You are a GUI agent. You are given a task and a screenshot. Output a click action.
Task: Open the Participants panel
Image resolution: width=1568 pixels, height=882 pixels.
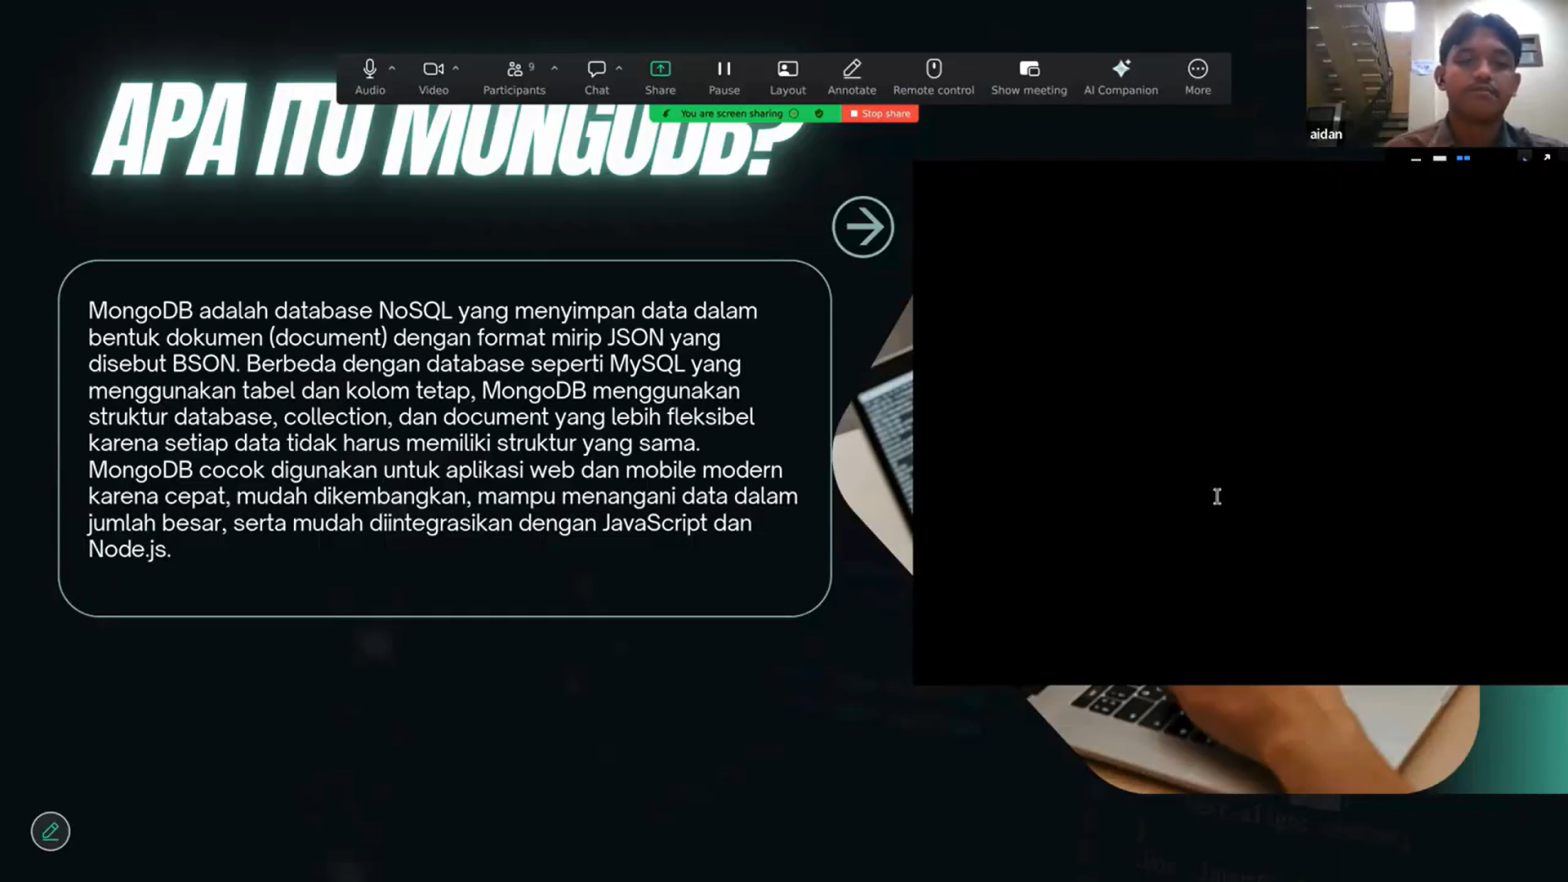514,70
